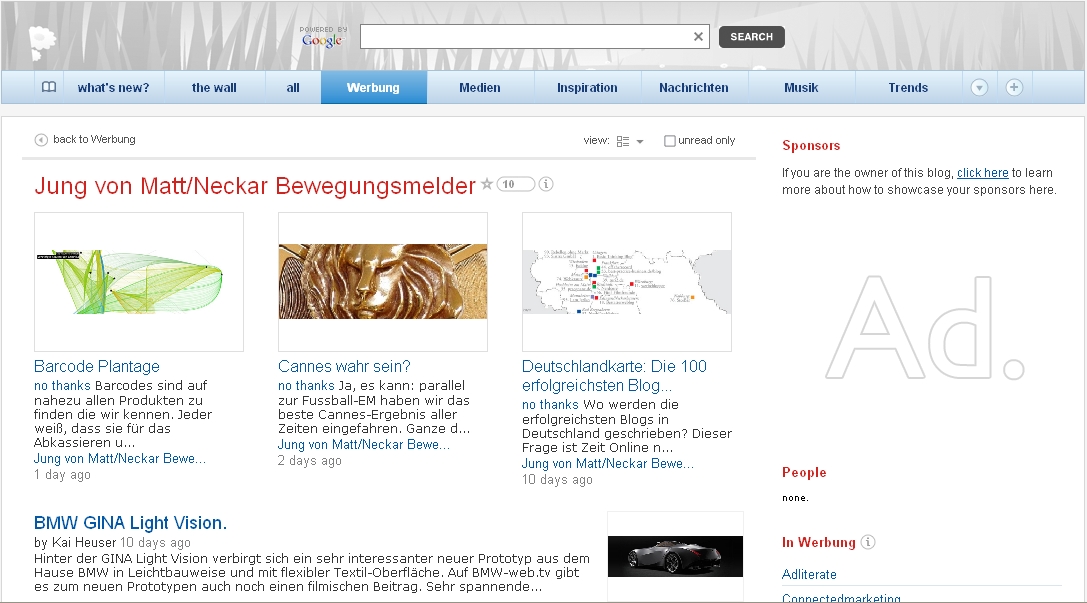Click no thanks under Cannes wahr sein?

pyautogui.click(x=306, y=385)
